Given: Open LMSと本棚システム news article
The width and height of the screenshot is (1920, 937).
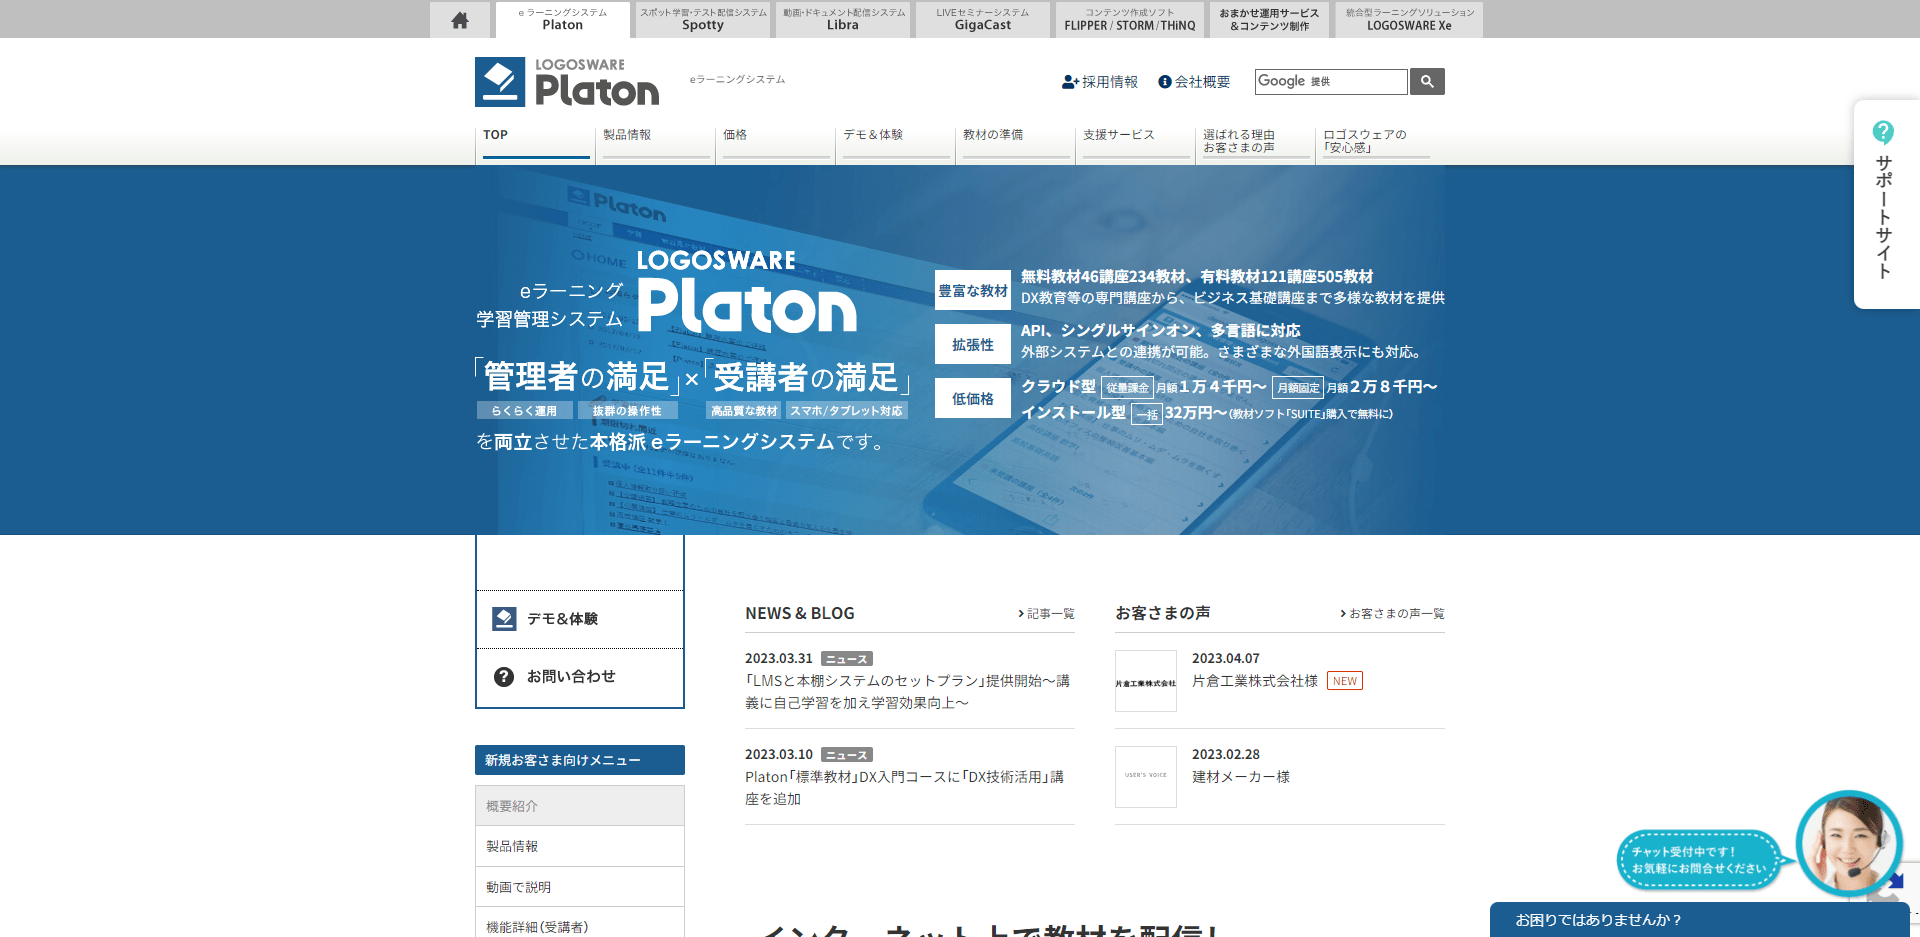Looking at the screenshot, I should tap(908, 692).
